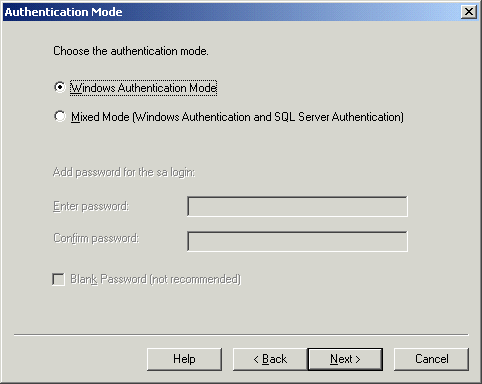Click the Enter password text field
482x384 pixels.
click(x=297, y=206)
